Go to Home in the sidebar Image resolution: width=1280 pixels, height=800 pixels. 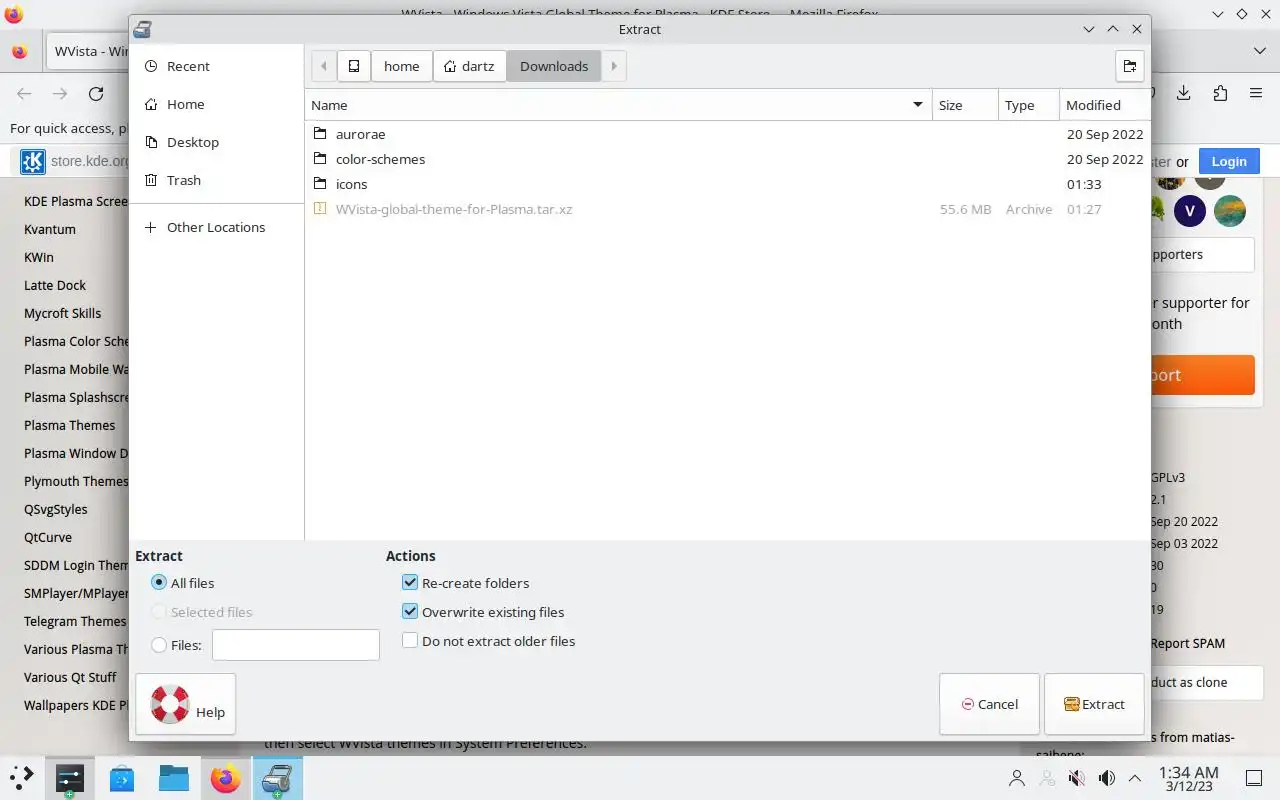[216, 104]
